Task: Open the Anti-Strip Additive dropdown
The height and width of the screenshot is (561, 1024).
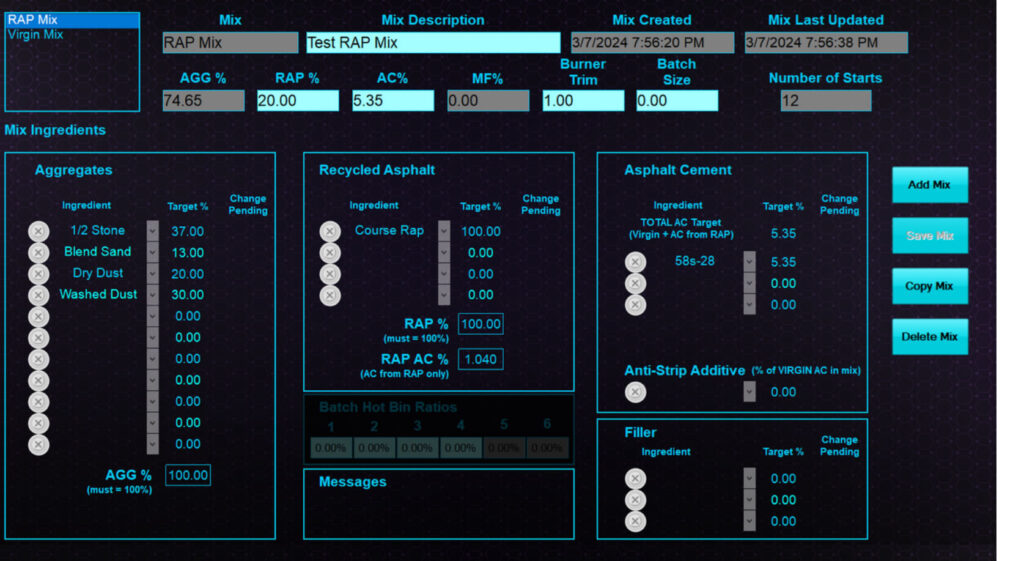Action: [x=749, y=392]
